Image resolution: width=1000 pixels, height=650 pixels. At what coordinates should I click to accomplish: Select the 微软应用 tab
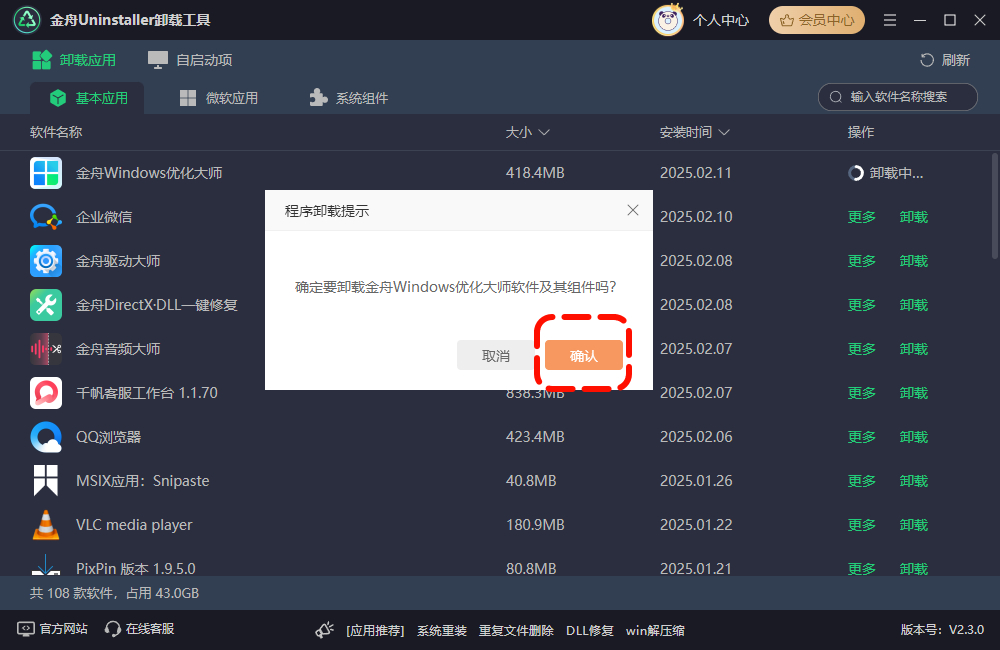219,98
